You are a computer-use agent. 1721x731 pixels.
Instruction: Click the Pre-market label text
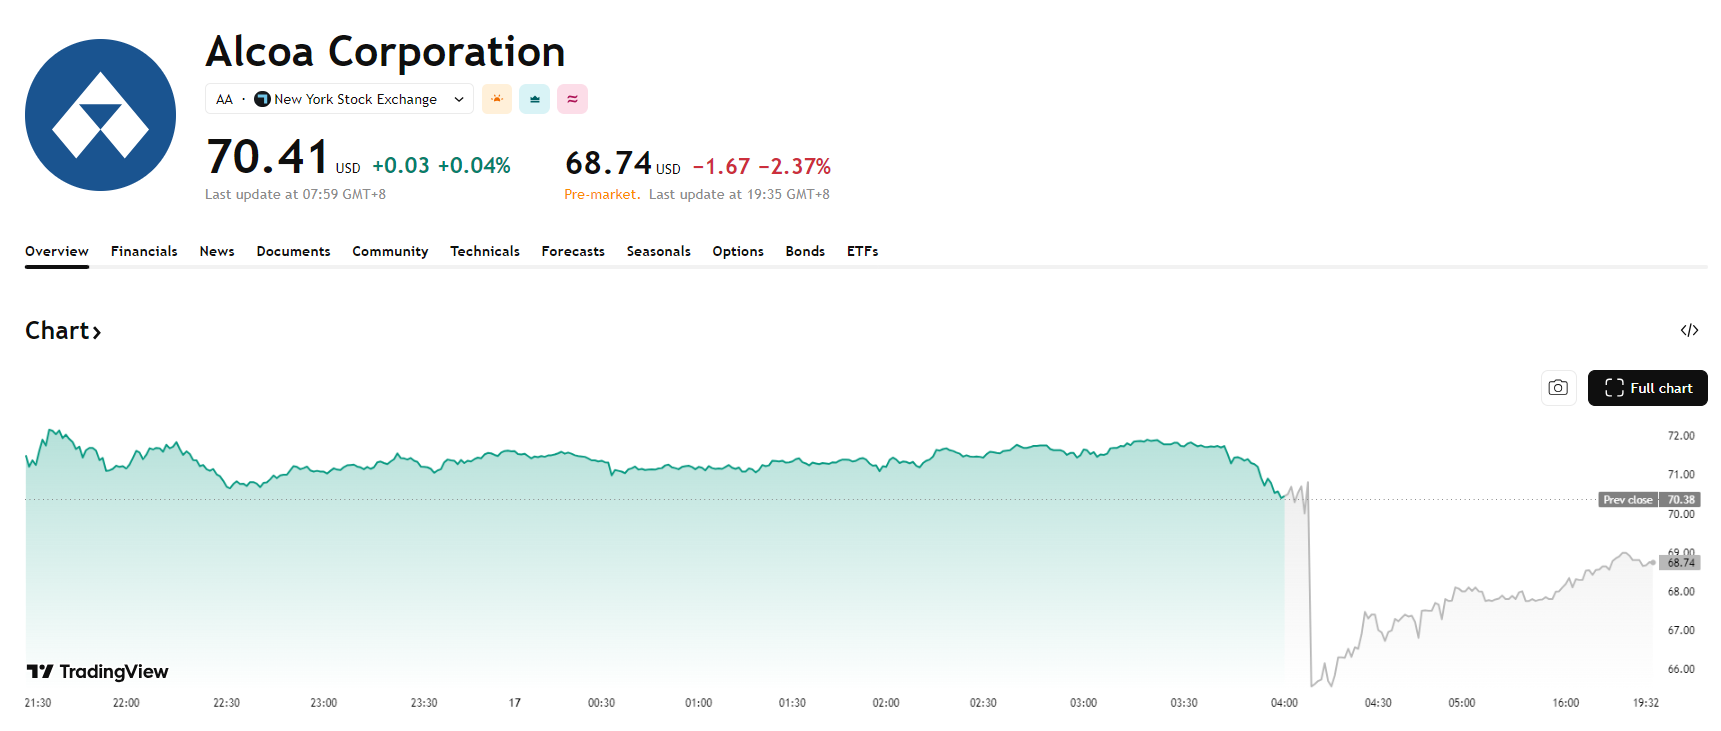point(601,194)
